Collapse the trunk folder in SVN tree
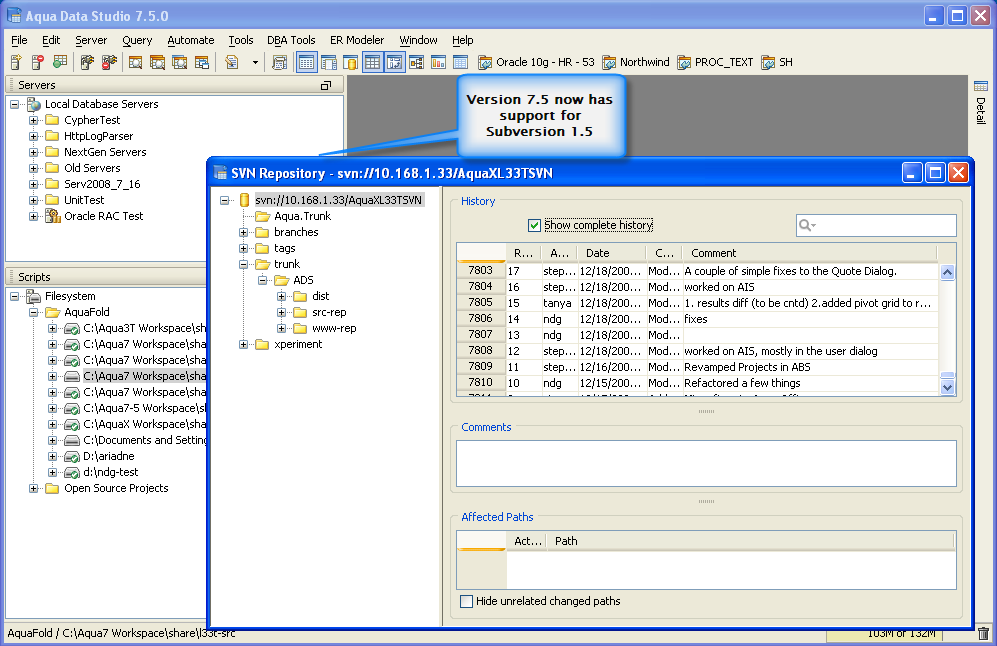 [x=244, y=265]
